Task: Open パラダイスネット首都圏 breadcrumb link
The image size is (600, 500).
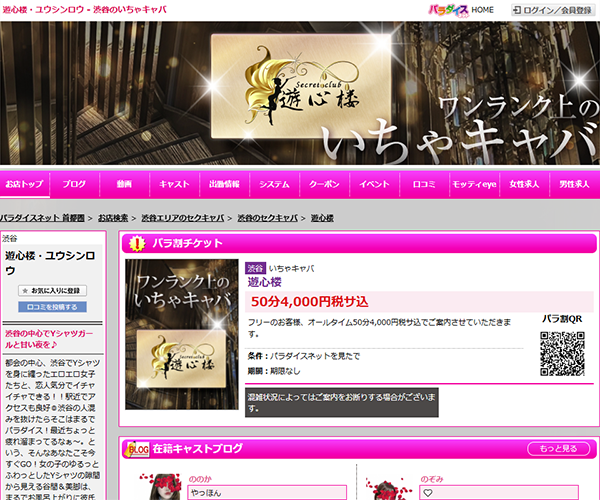Action: click(x=42, y=218)
